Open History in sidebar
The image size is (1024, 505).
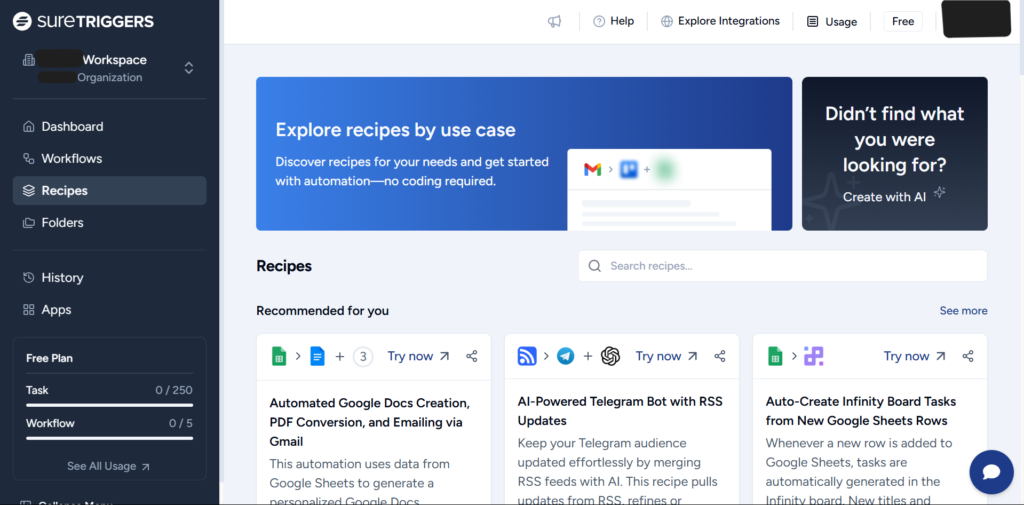click(x=110, y=278)
